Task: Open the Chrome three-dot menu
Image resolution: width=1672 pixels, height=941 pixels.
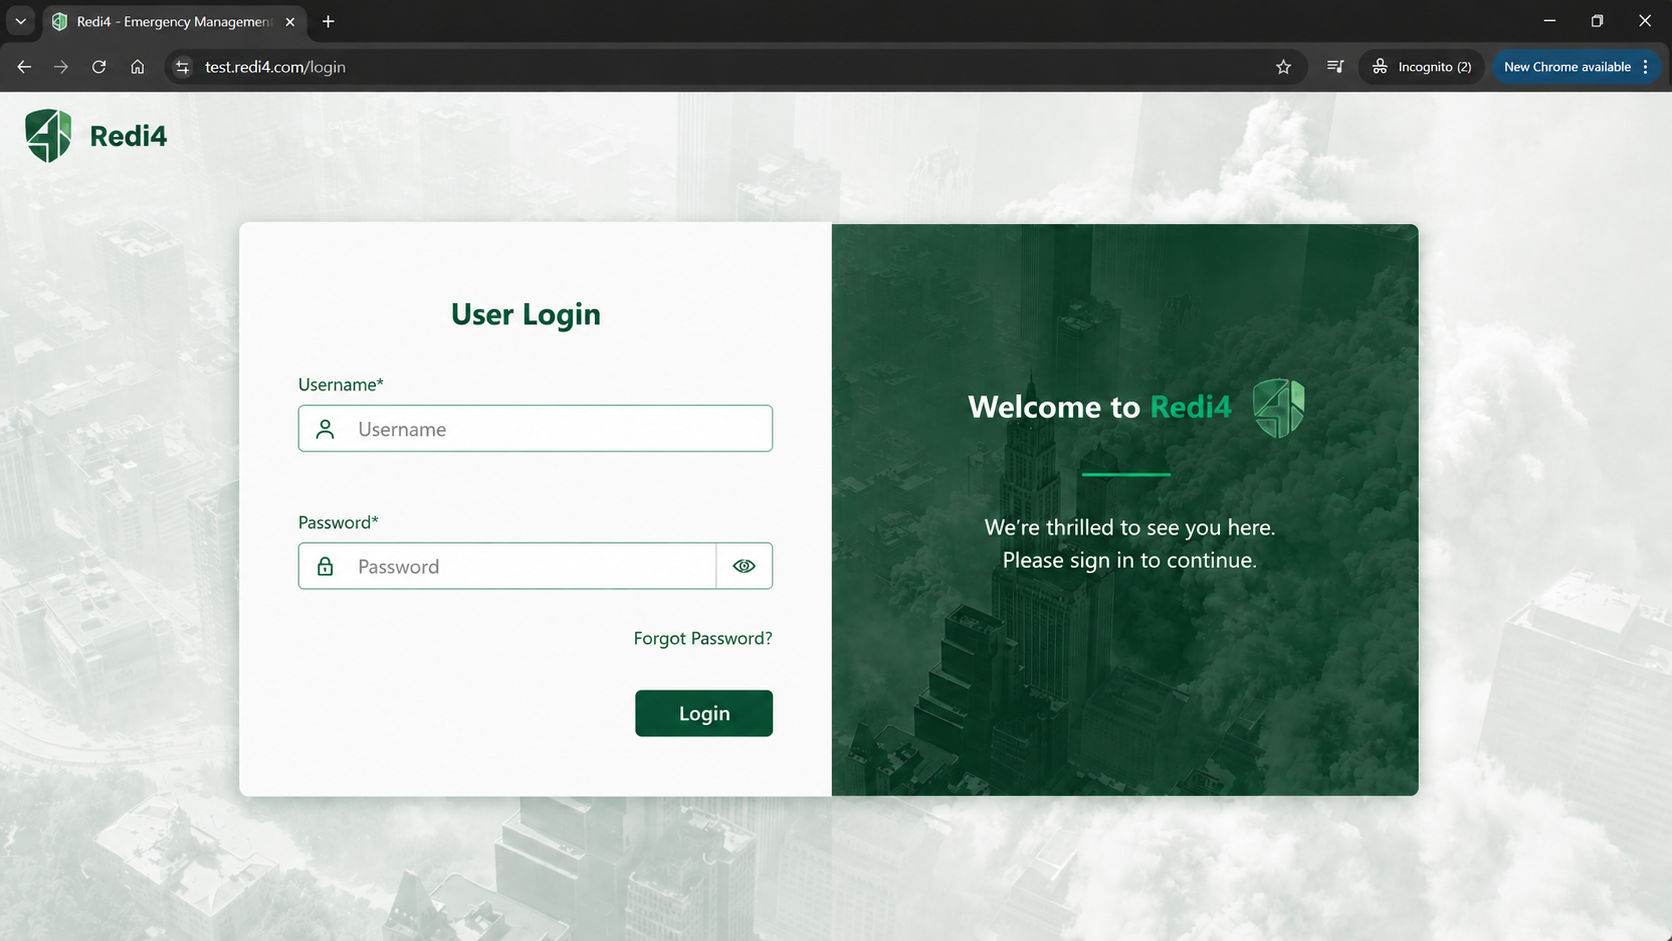Action: (x=1646, y=67)
